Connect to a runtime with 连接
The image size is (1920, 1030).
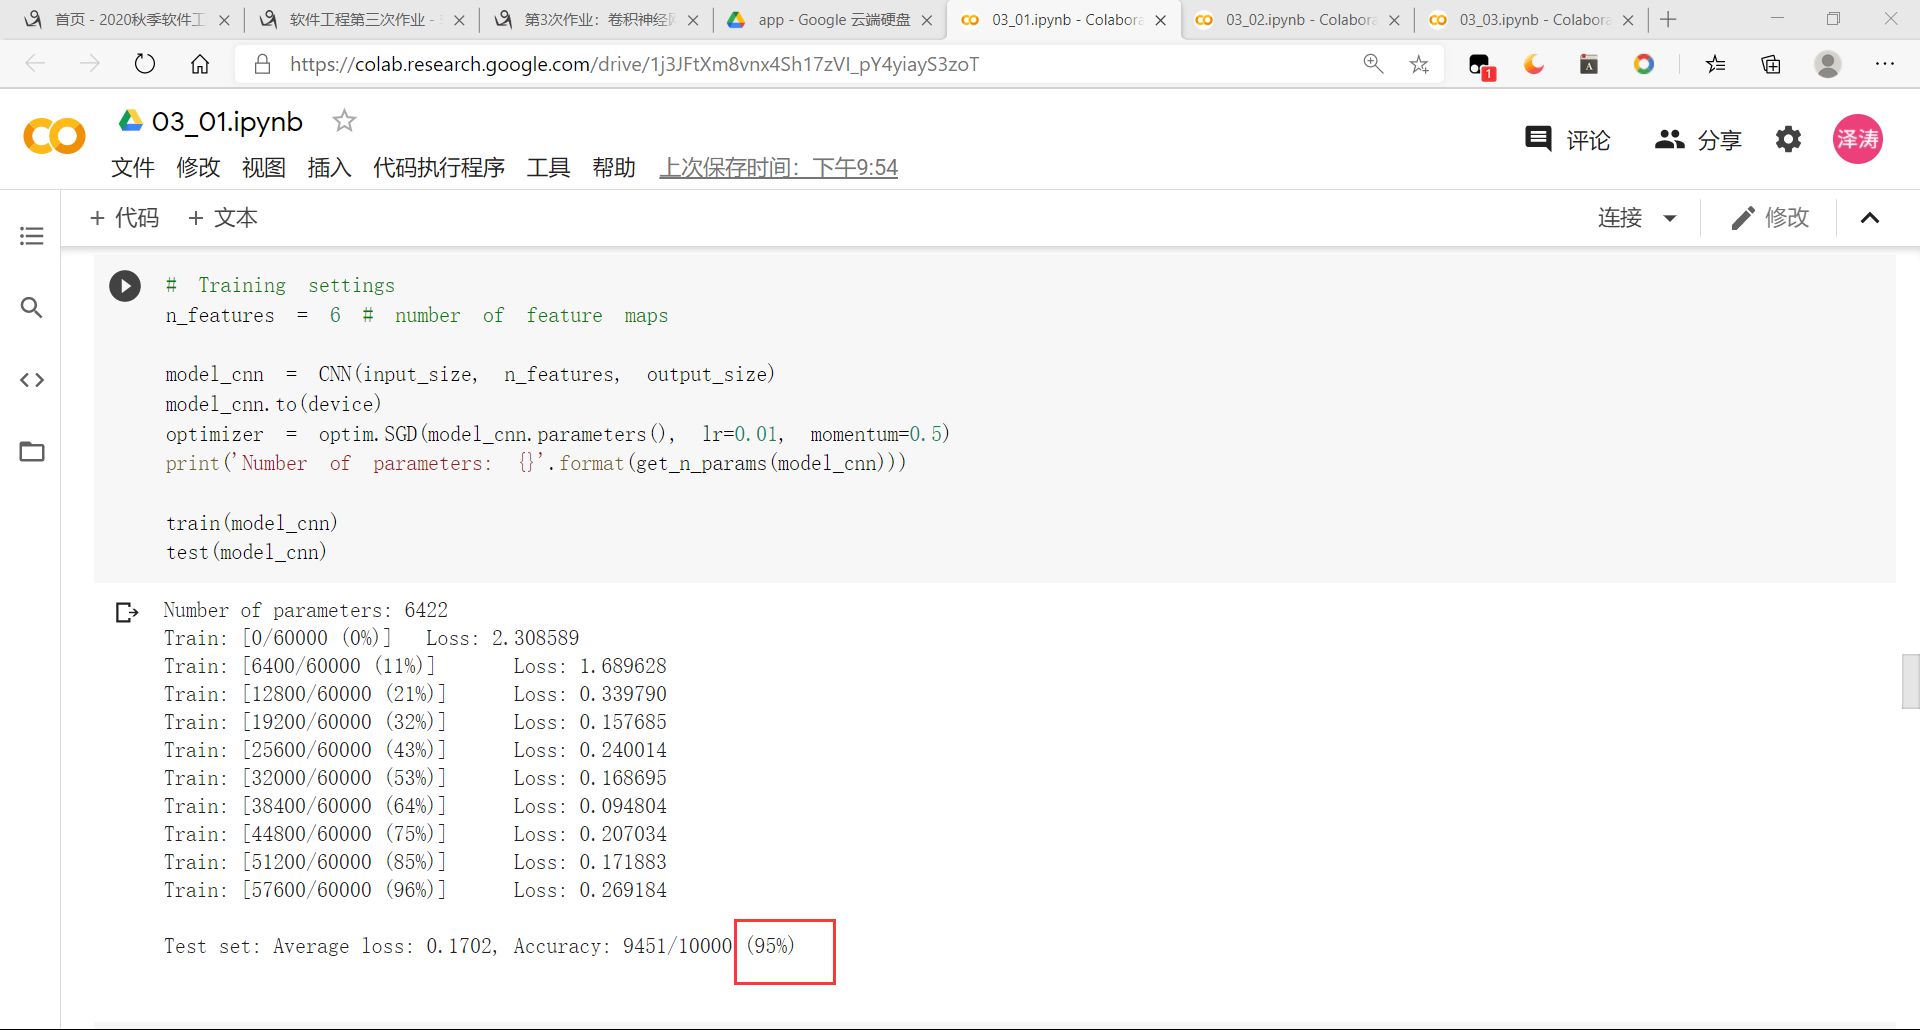pyautogui.click(x=1620, y=218)
